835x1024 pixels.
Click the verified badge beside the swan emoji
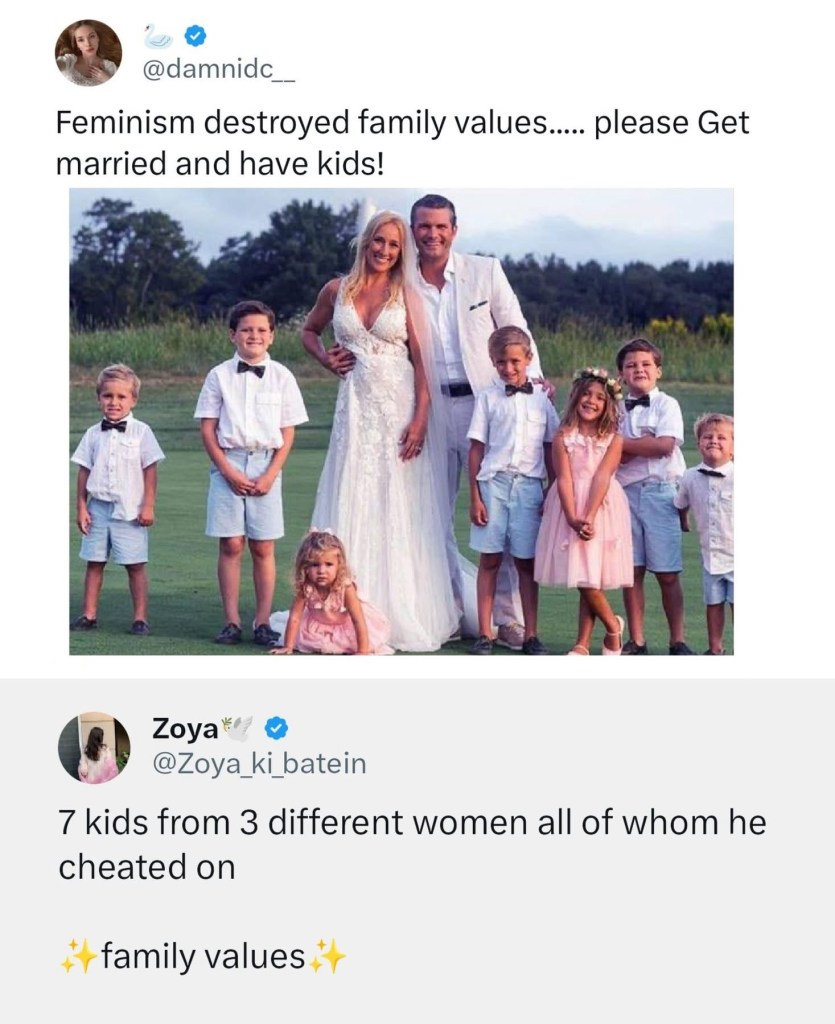pyautogui.click(x=195, y=37)
